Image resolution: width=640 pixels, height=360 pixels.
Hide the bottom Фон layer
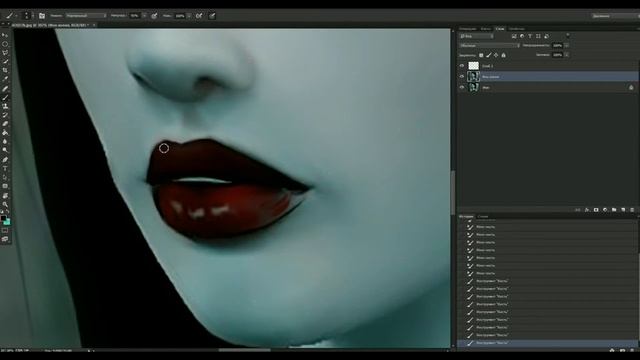pos(462,87)
